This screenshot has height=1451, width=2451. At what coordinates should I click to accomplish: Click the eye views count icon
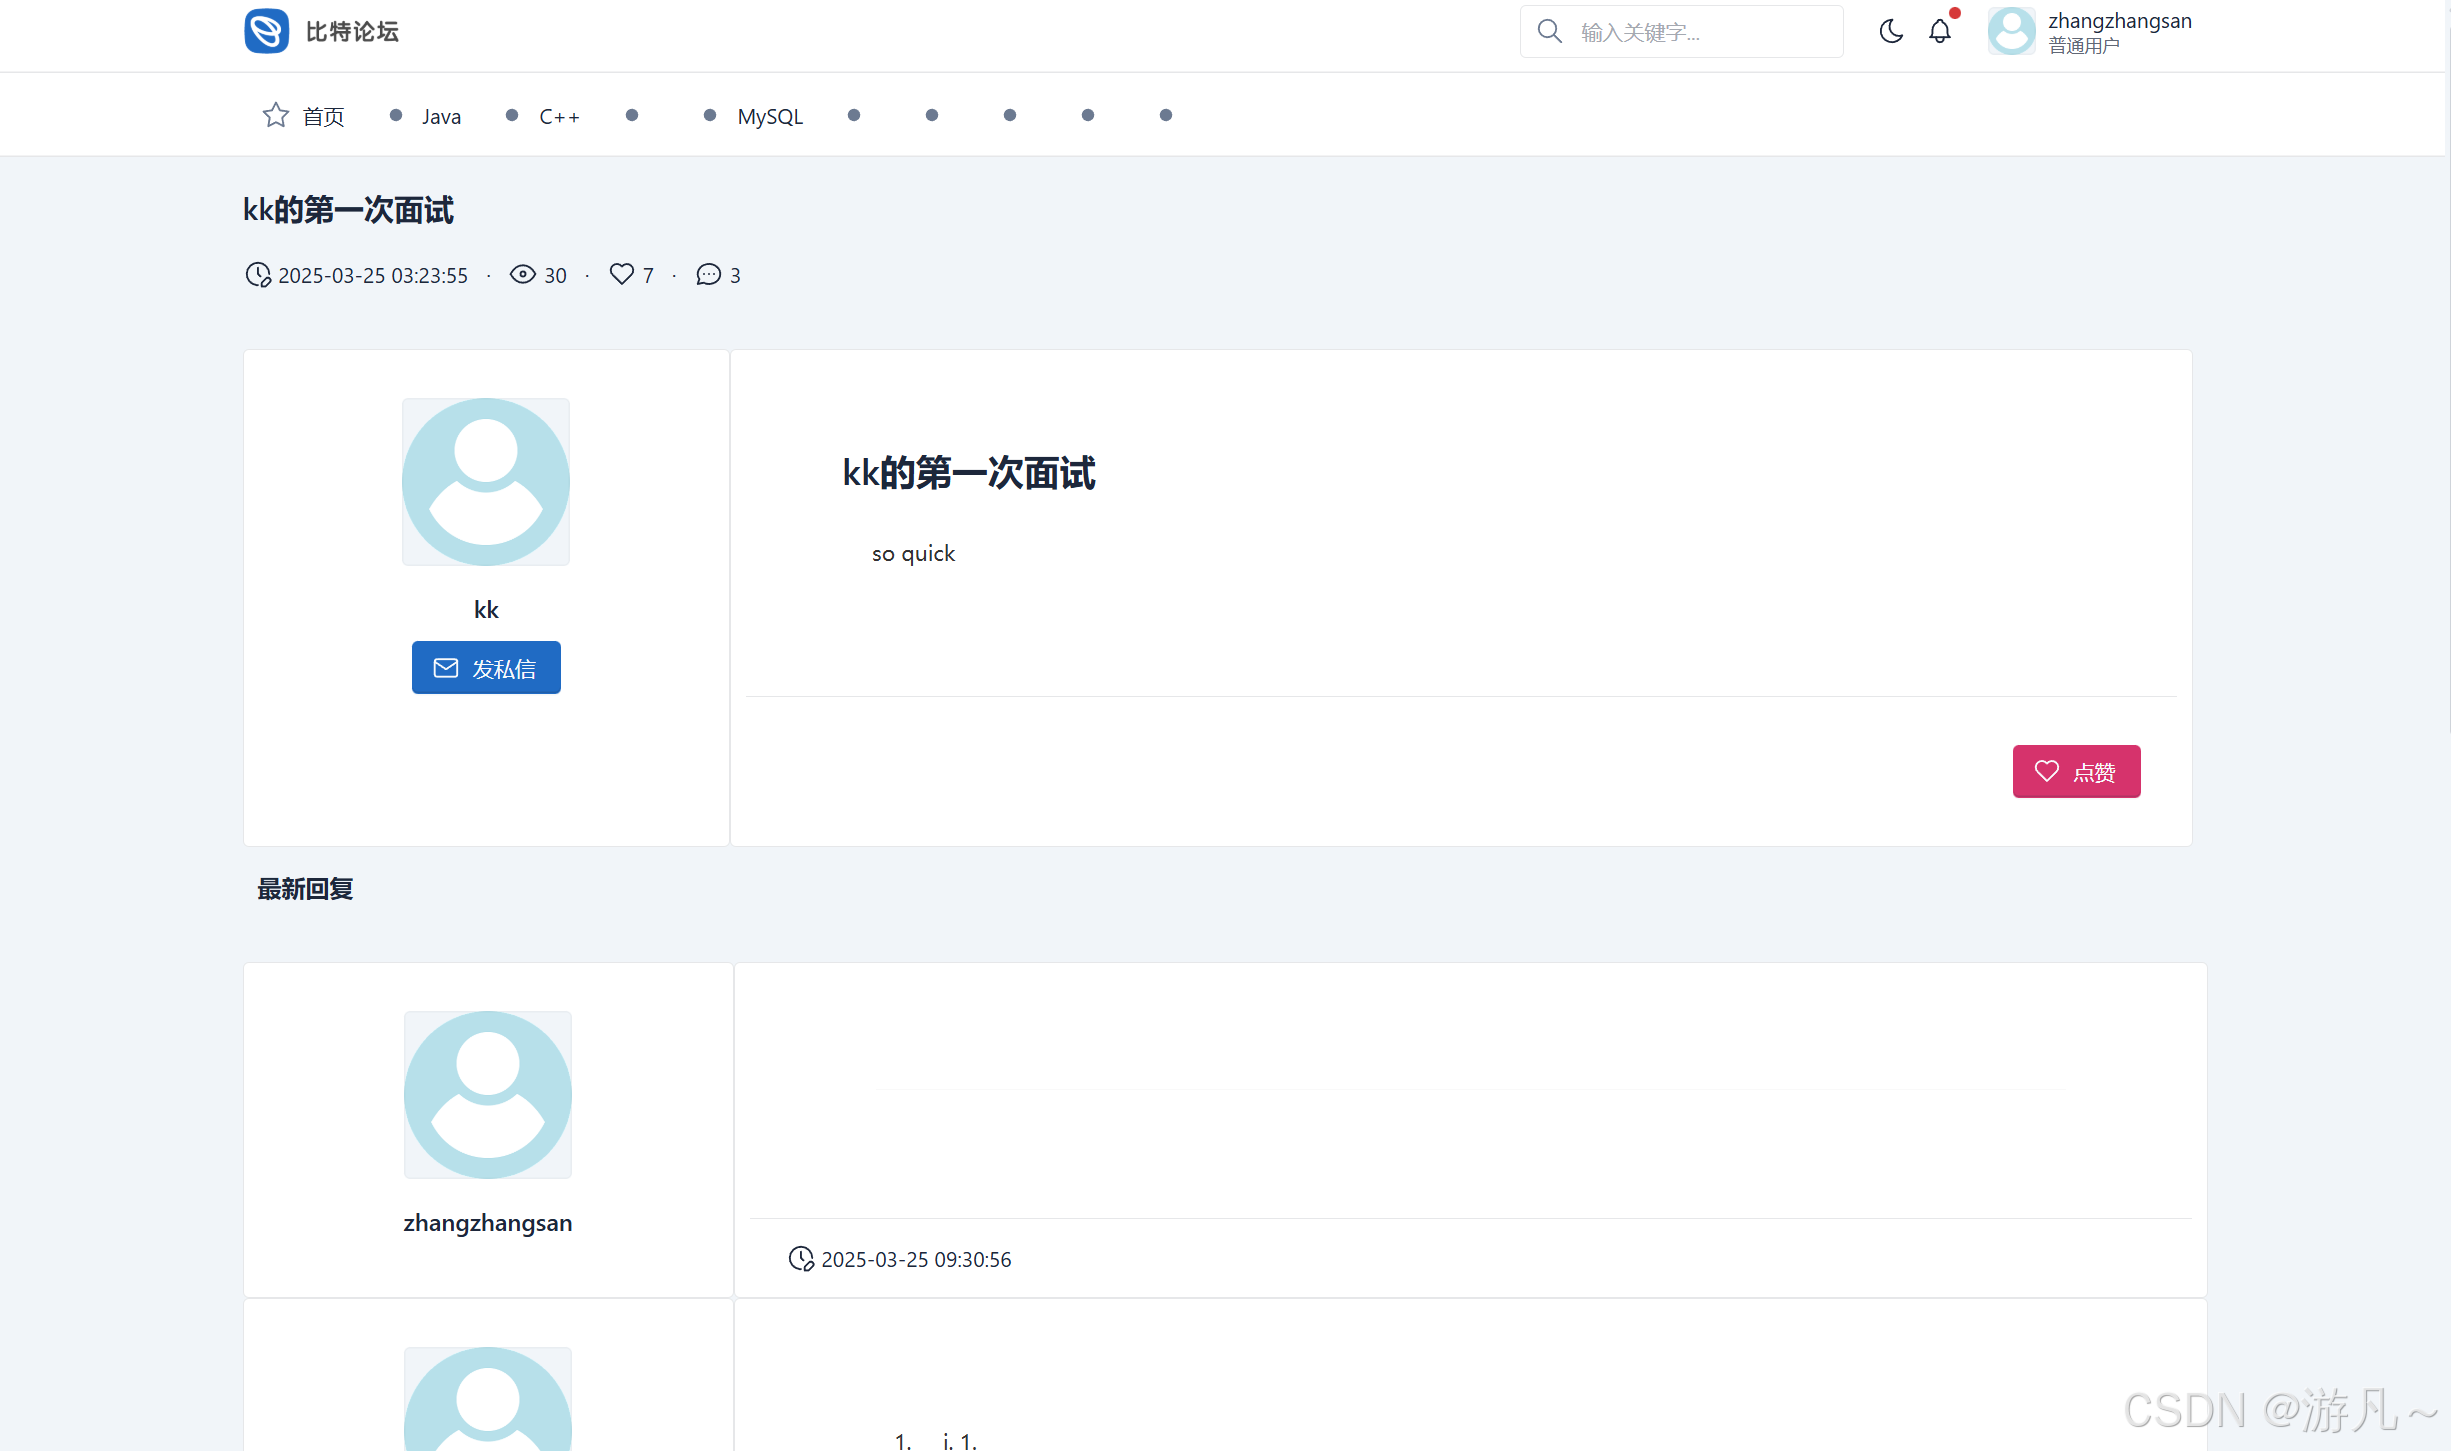(x=522, y=274)
